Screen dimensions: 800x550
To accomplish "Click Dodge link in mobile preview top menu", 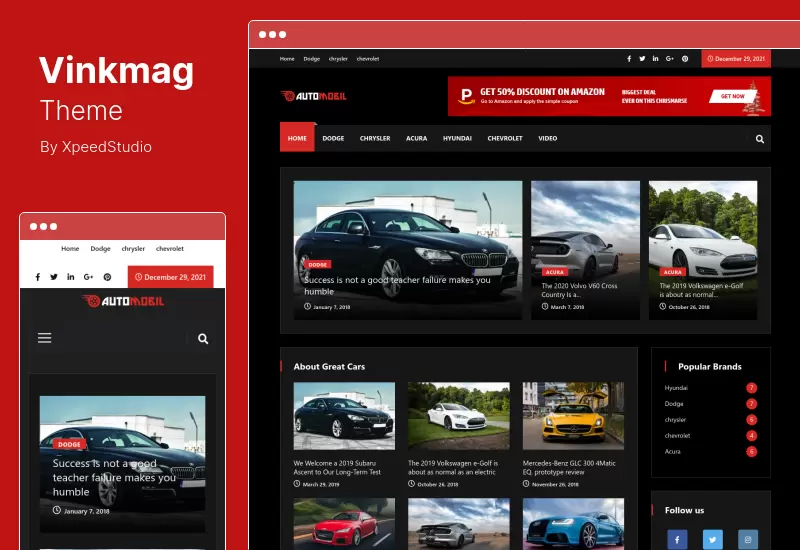I will click(101, 248).
